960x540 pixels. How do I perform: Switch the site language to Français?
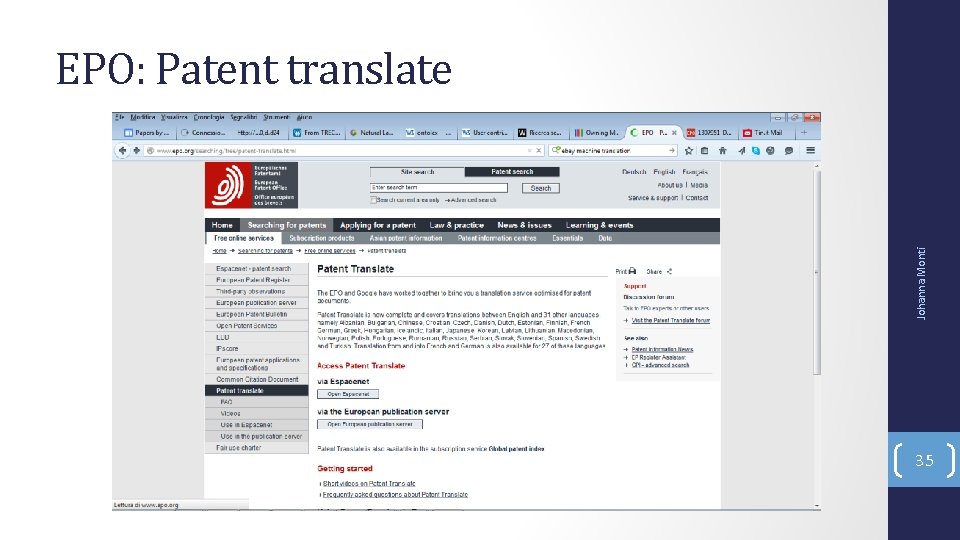[695, 172]
